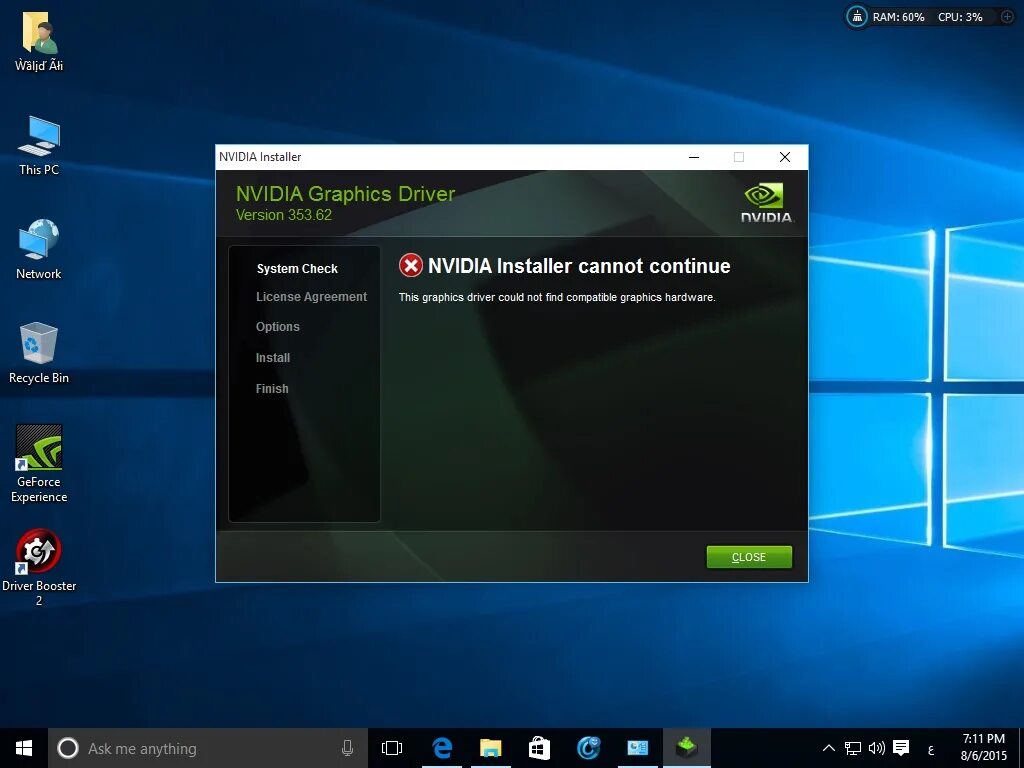The image size is (1024, 768).
Task: Click the green CLOSE button
Action: [x=749, y=557]
